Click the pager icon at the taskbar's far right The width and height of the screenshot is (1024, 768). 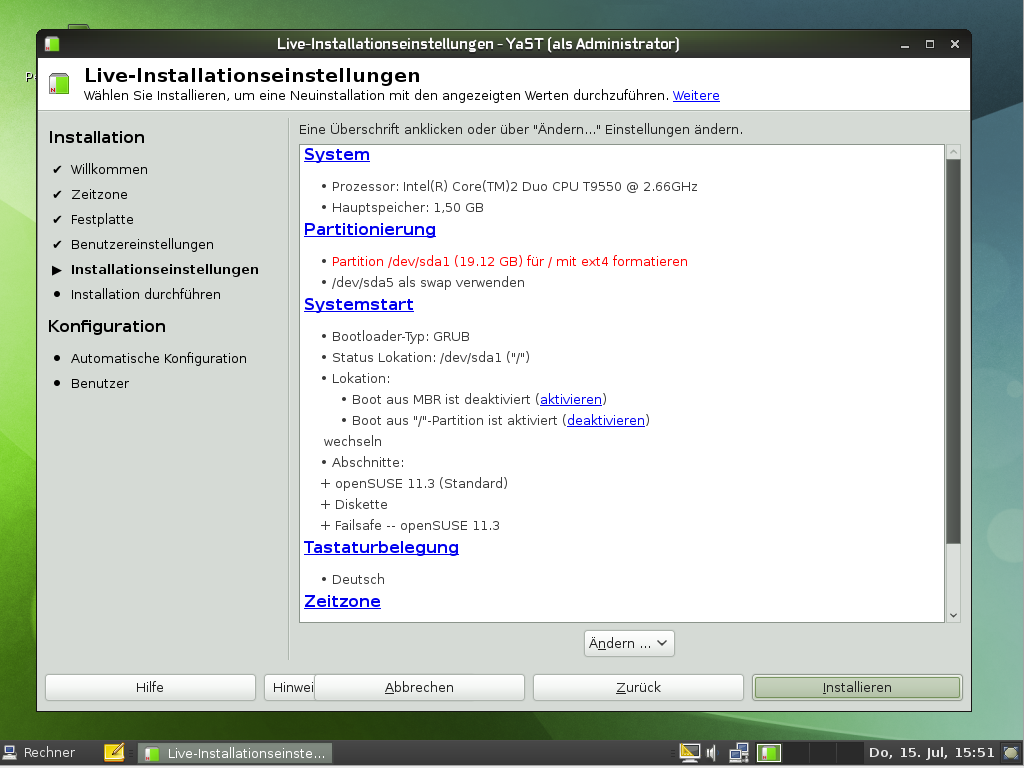pos(1013,752)
